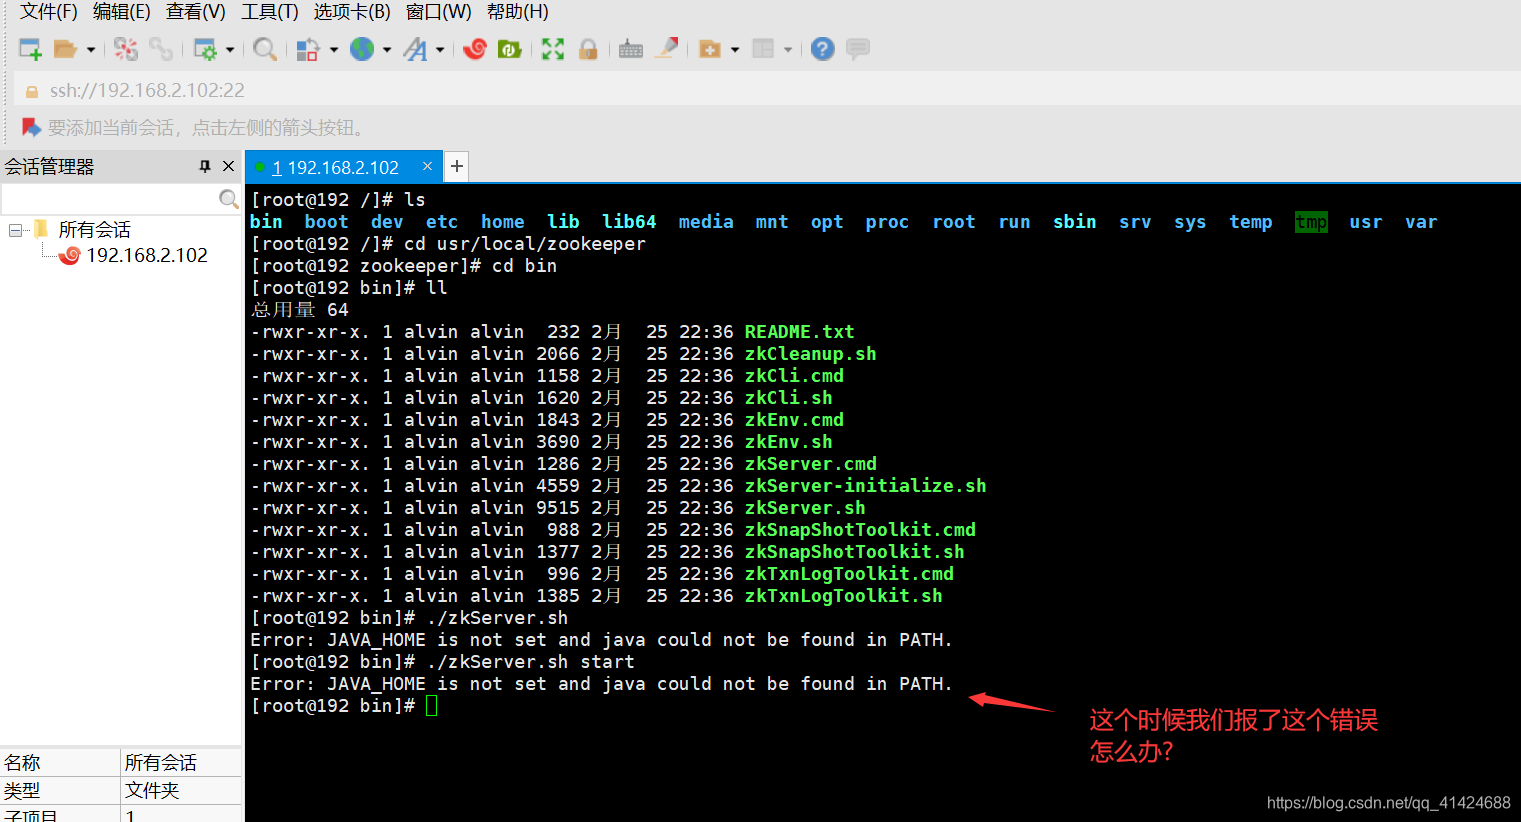Click the Open session folder icon
This screenshot has width=1521, height=822.
(x=65, y=49)
